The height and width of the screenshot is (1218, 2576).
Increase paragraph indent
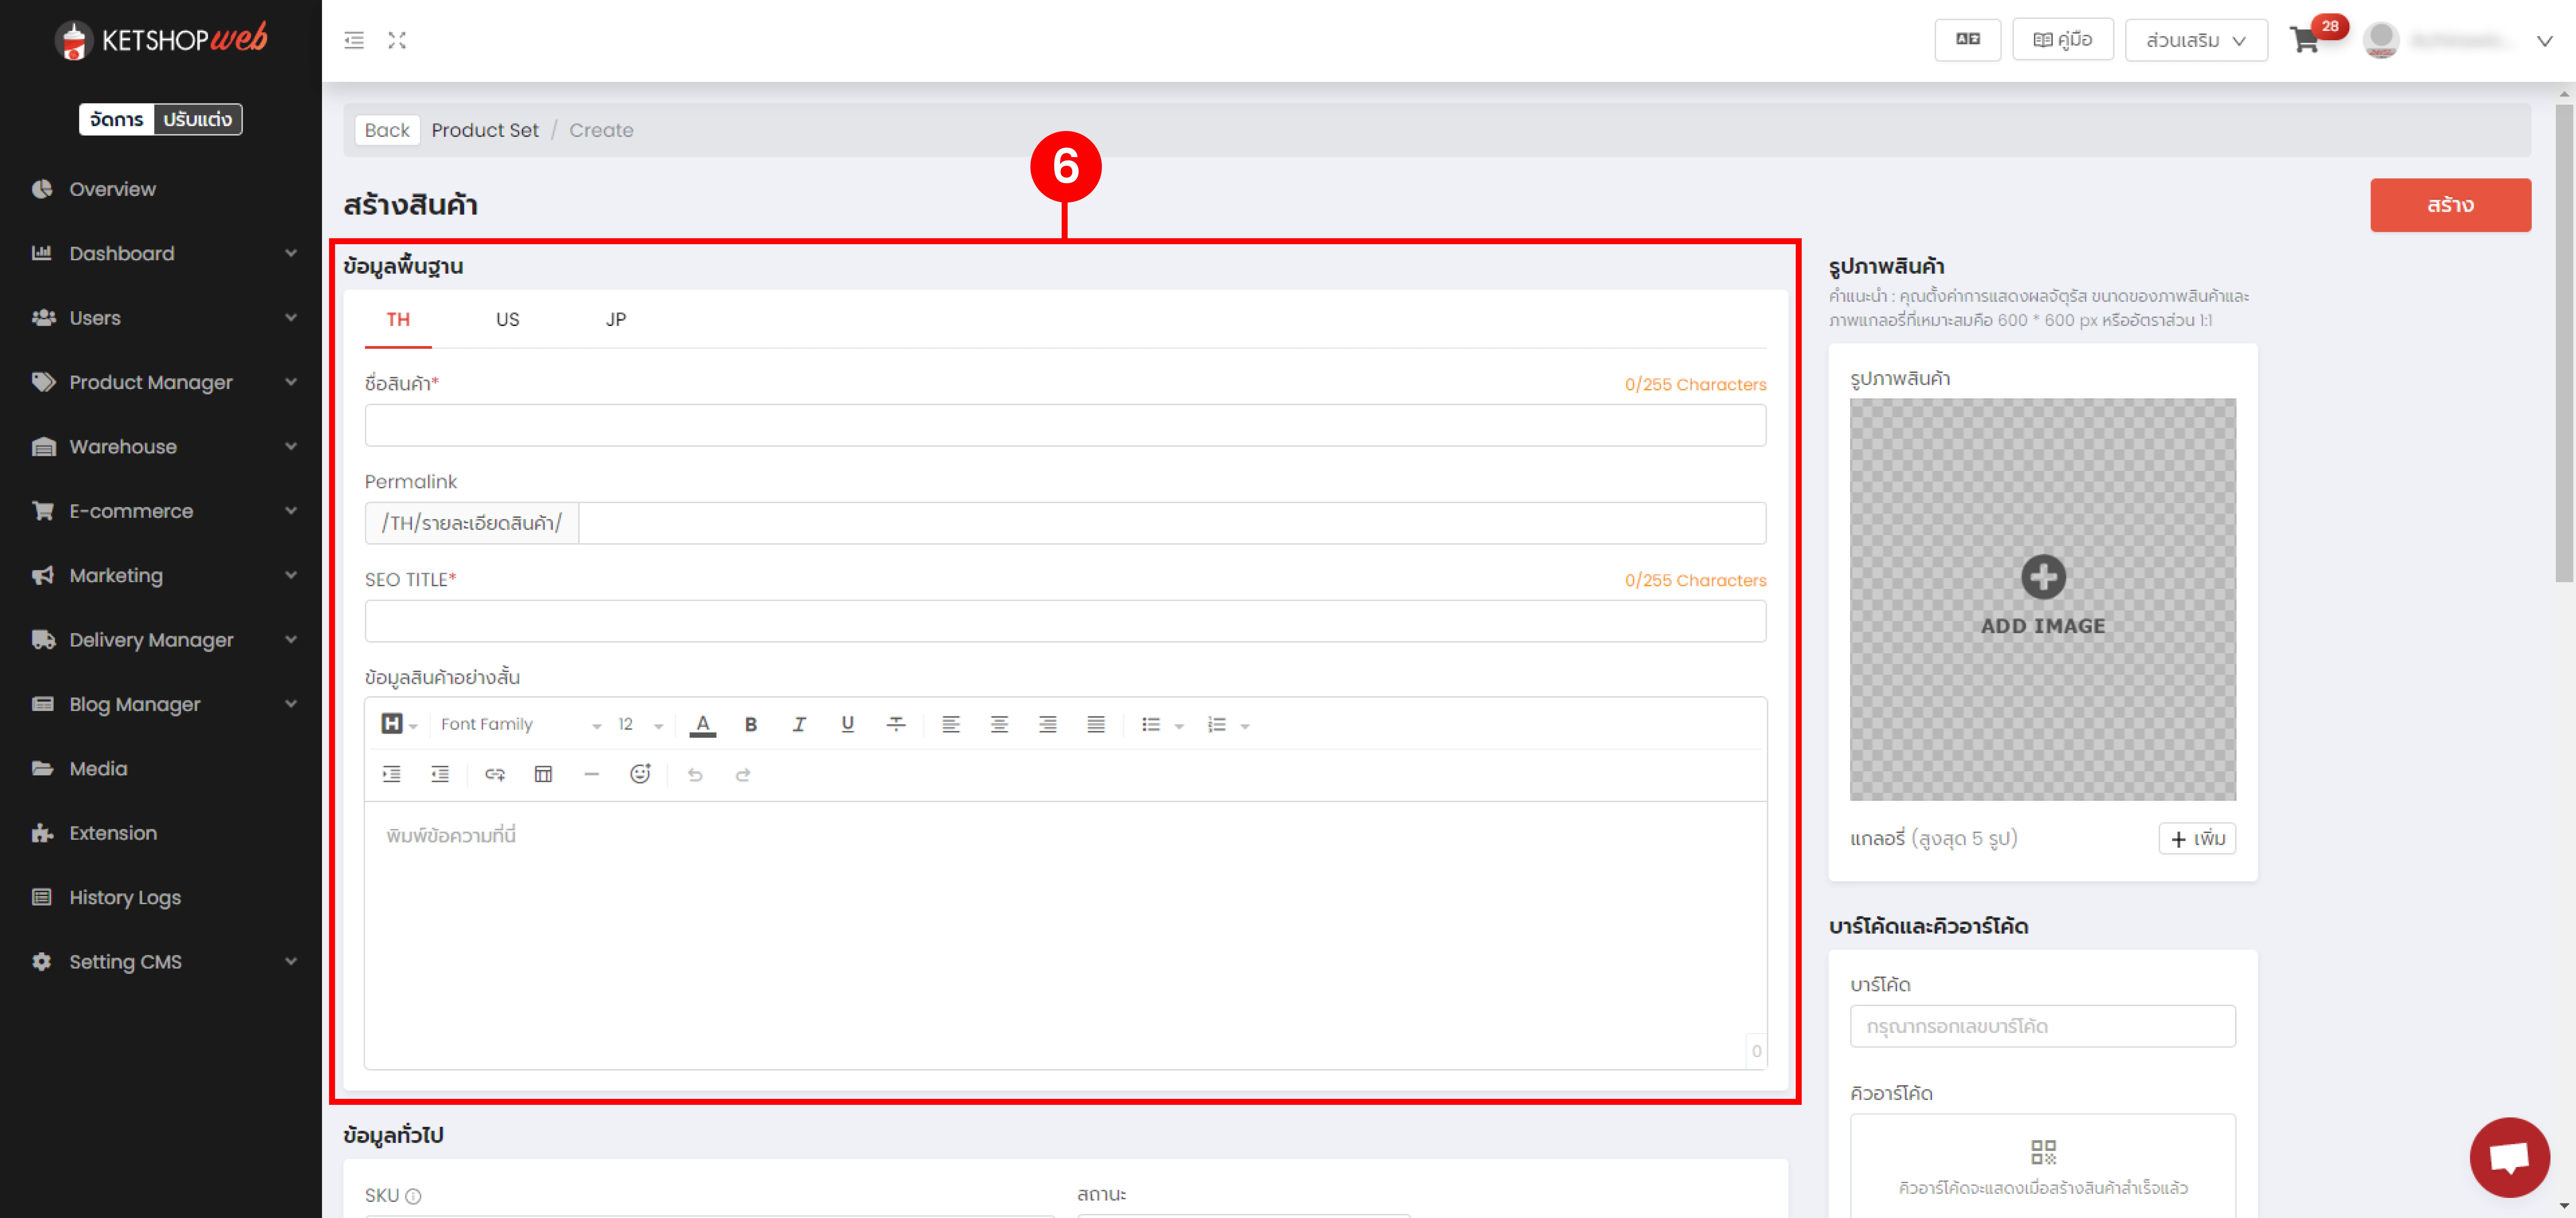tap(392, 774)
